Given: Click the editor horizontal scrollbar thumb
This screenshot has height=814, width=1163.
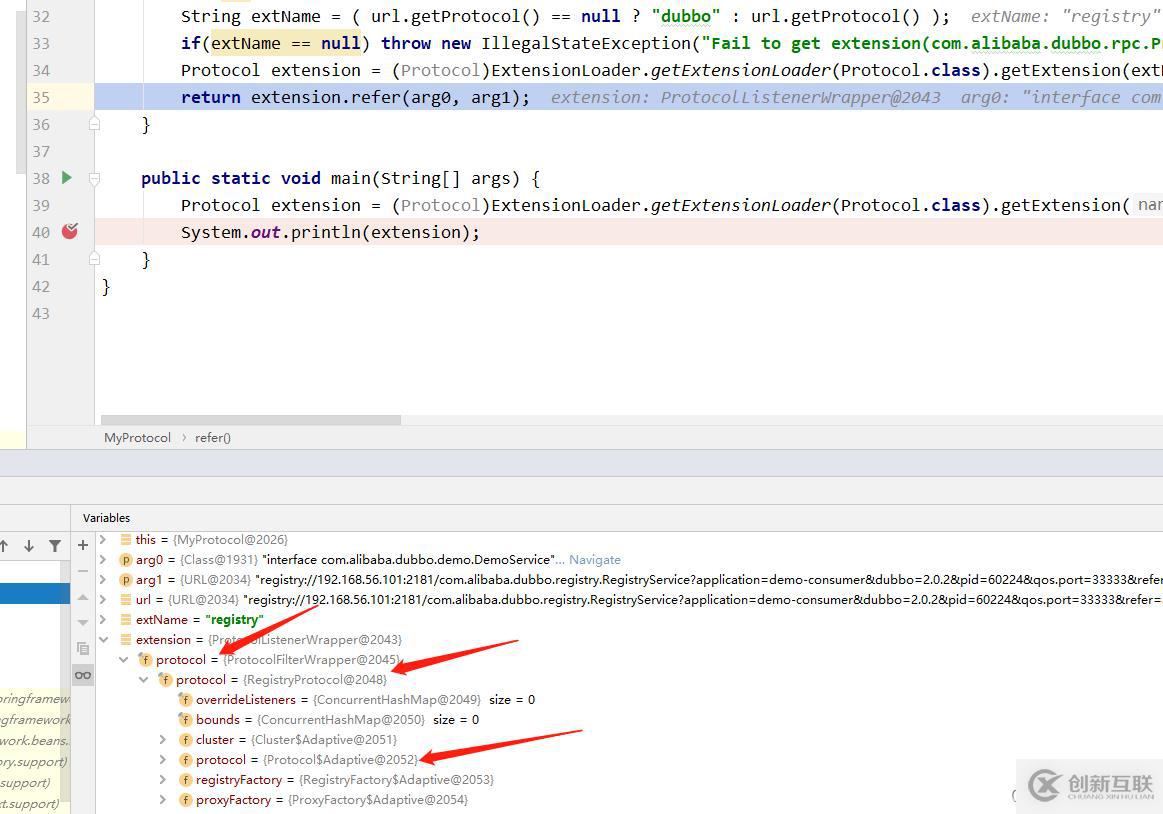Looking at the screenshot, I should pos(250,420).
